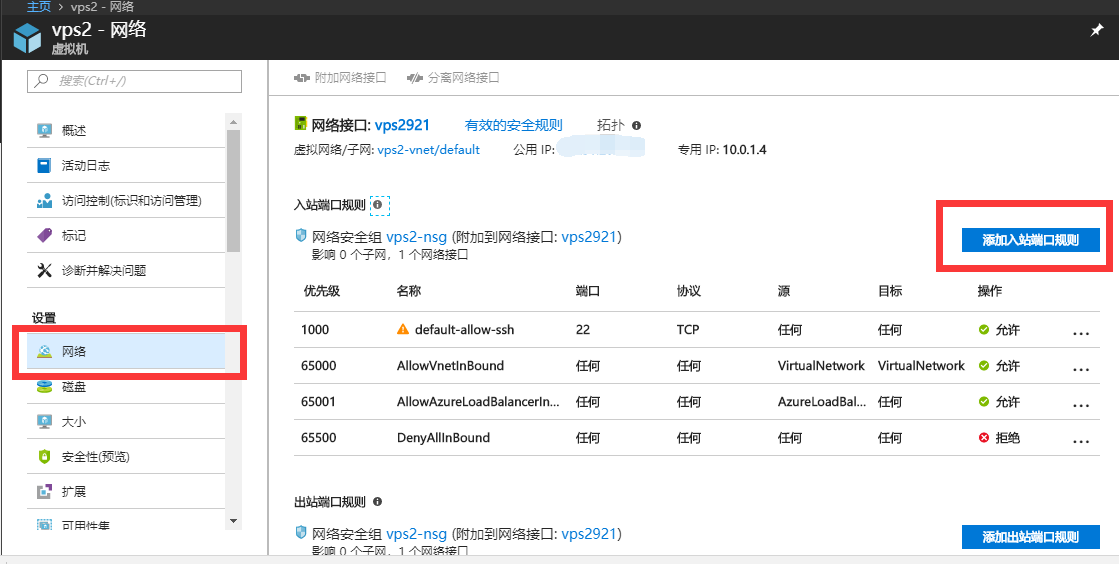Click the pin icon in the header

(1097, 31)
